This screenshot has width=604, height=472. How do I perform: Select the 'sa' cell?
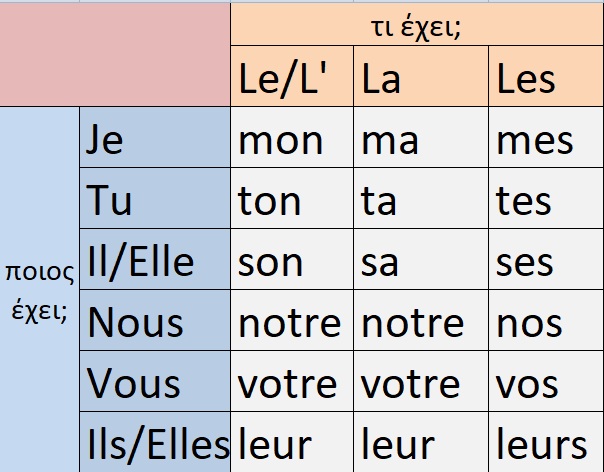coord(421,259)
